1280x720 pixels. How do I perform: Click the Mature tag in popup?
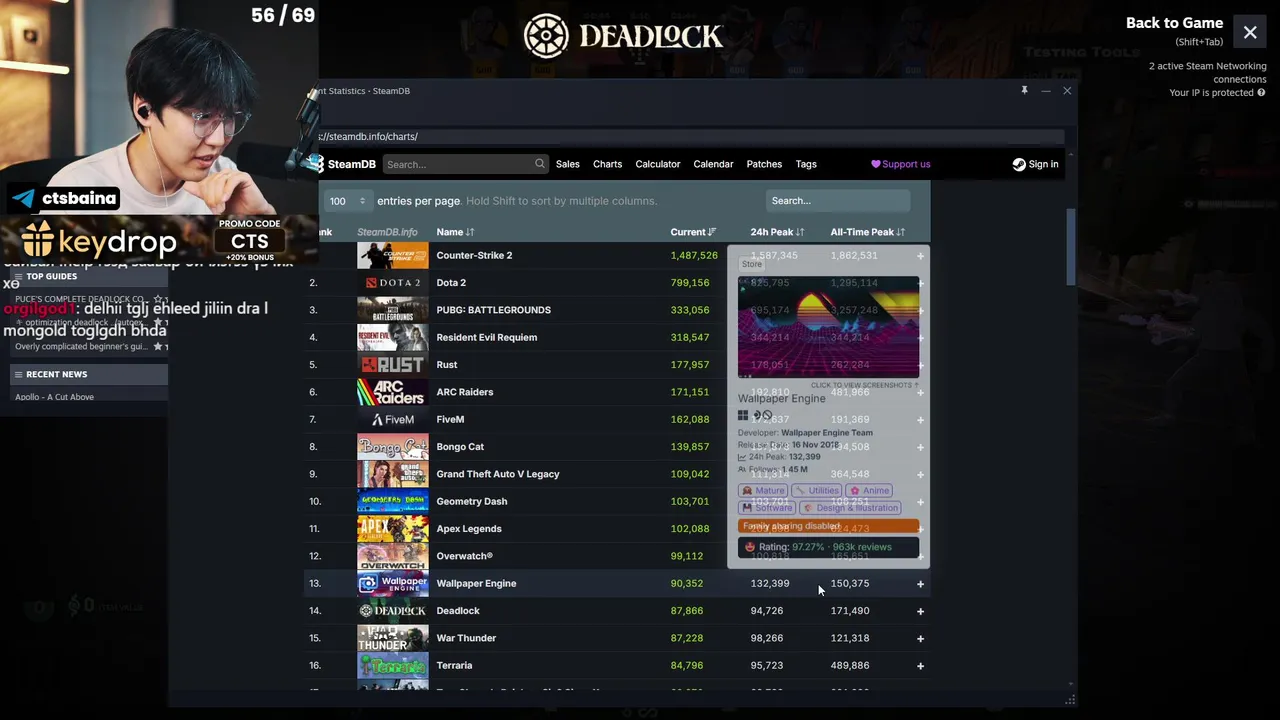[x=763, y=491]
